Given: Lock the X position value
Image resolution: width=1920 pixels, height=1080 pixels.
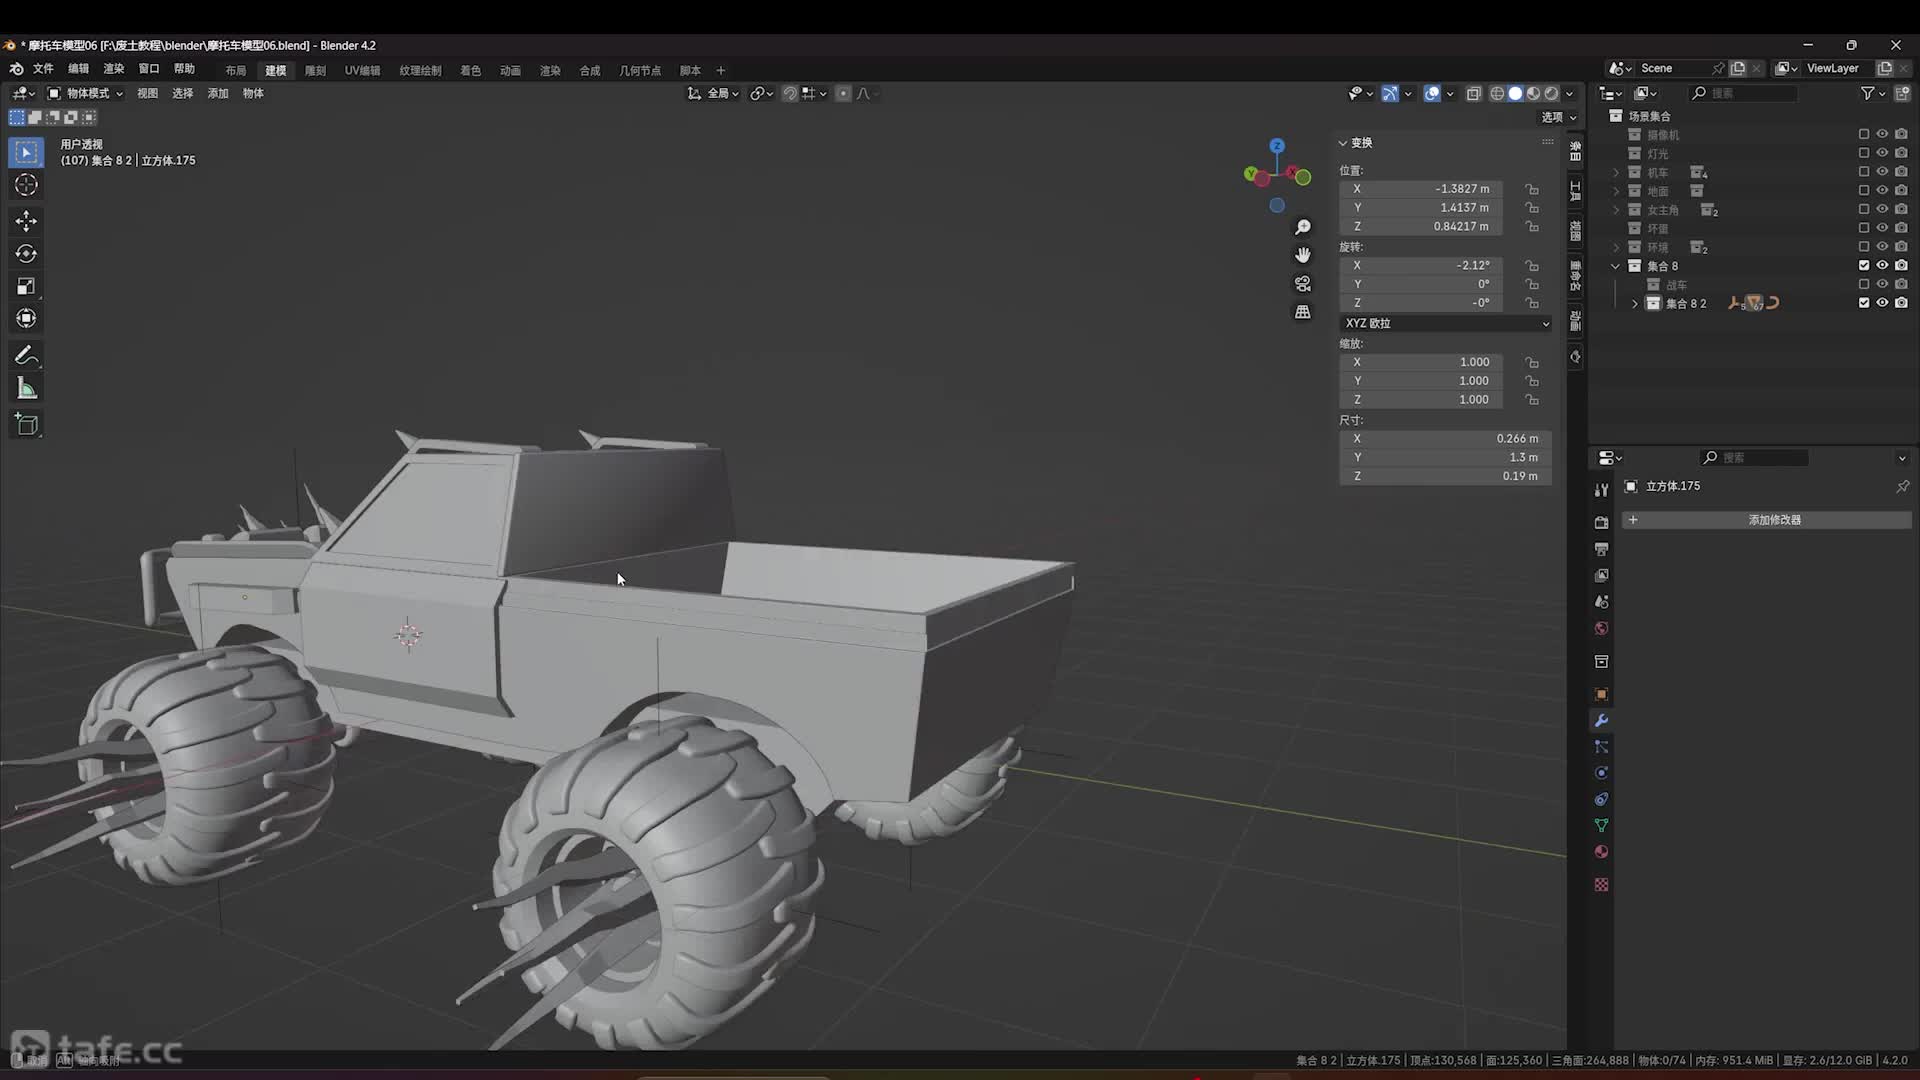Looking at the screenshot, I should click(x=1532, y=189).
